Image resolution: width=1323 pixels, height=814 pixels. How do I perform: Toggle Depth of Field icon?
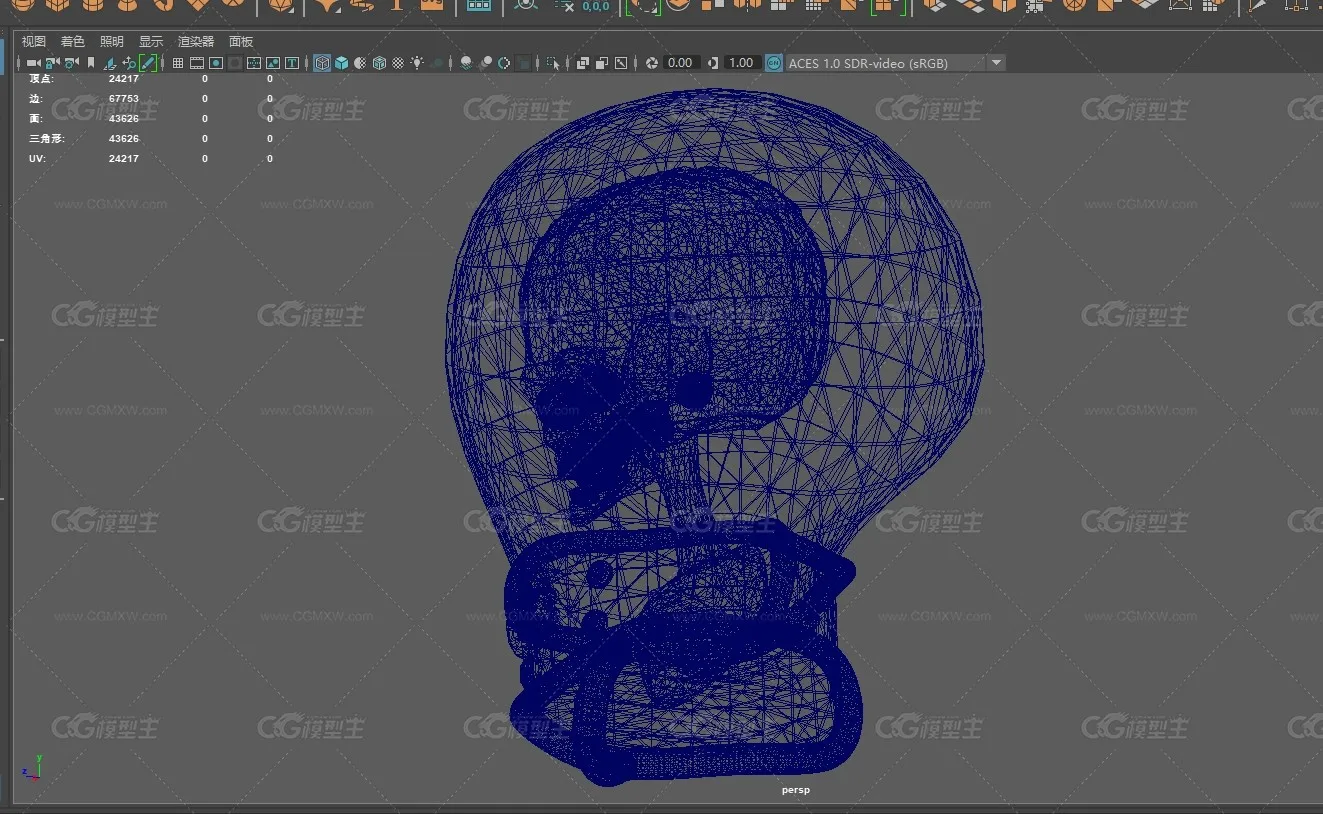pos(524,63)
